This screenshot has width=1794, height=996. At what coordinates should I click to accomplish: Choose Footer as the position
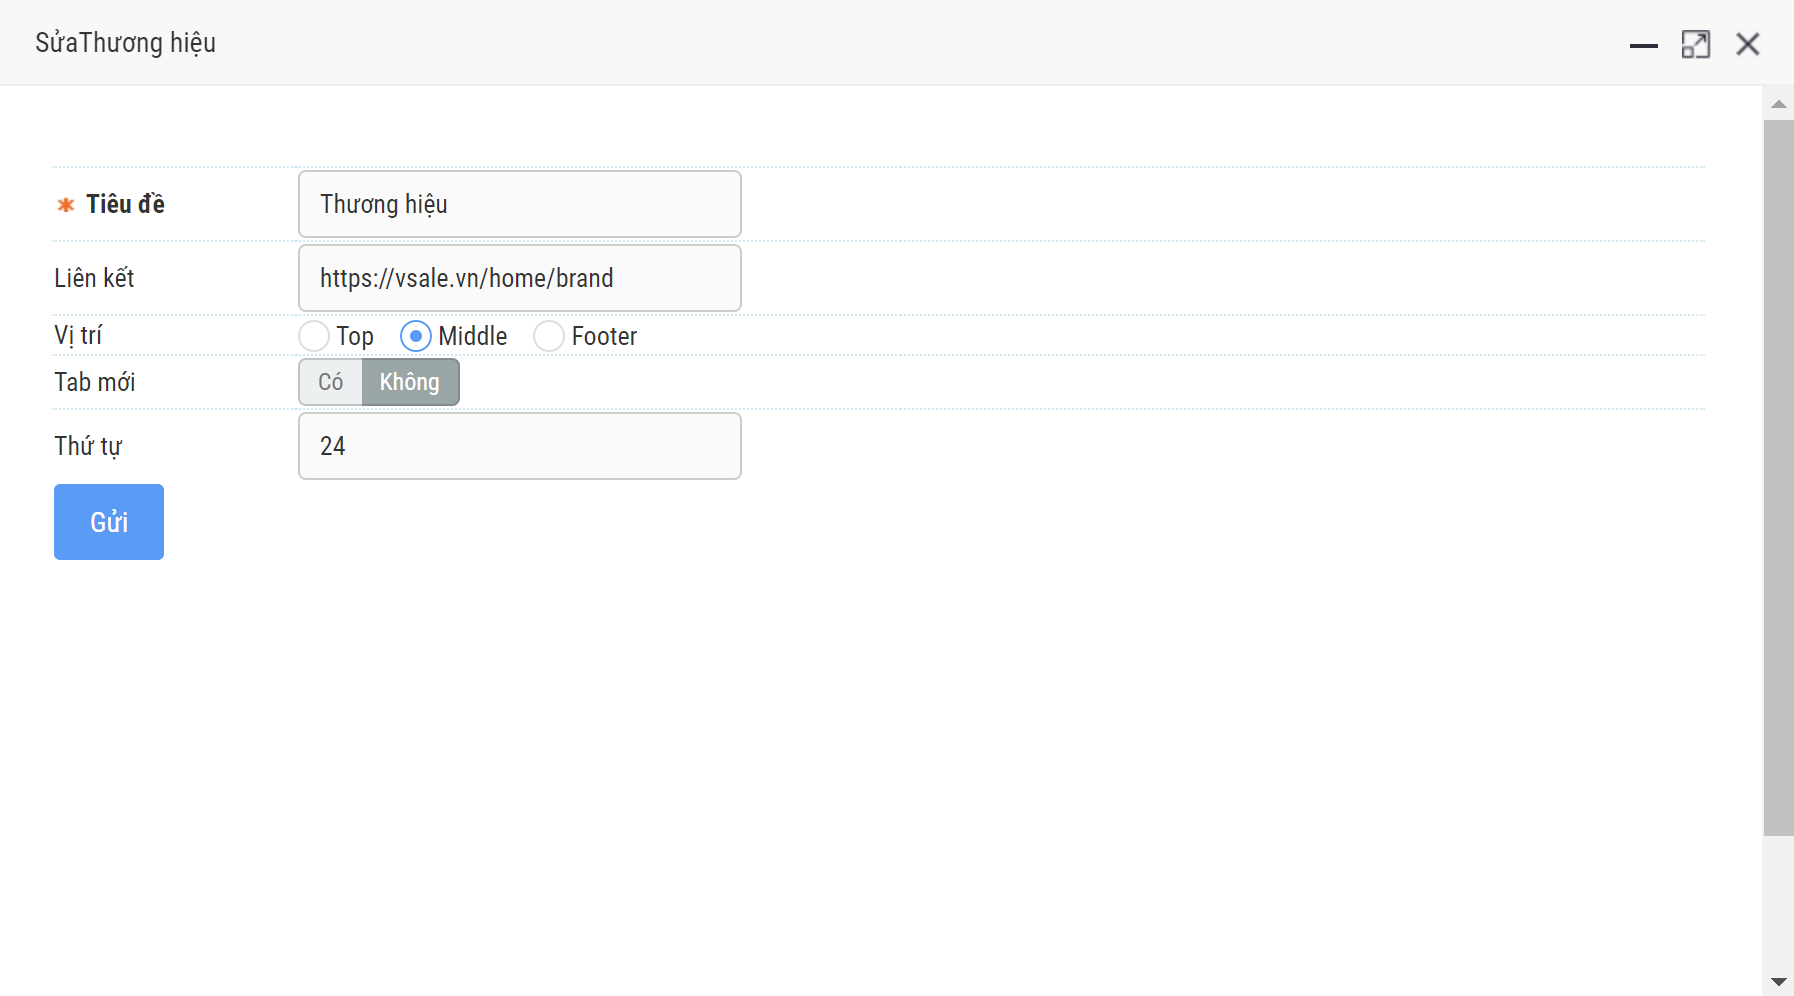tap(549, 336)
